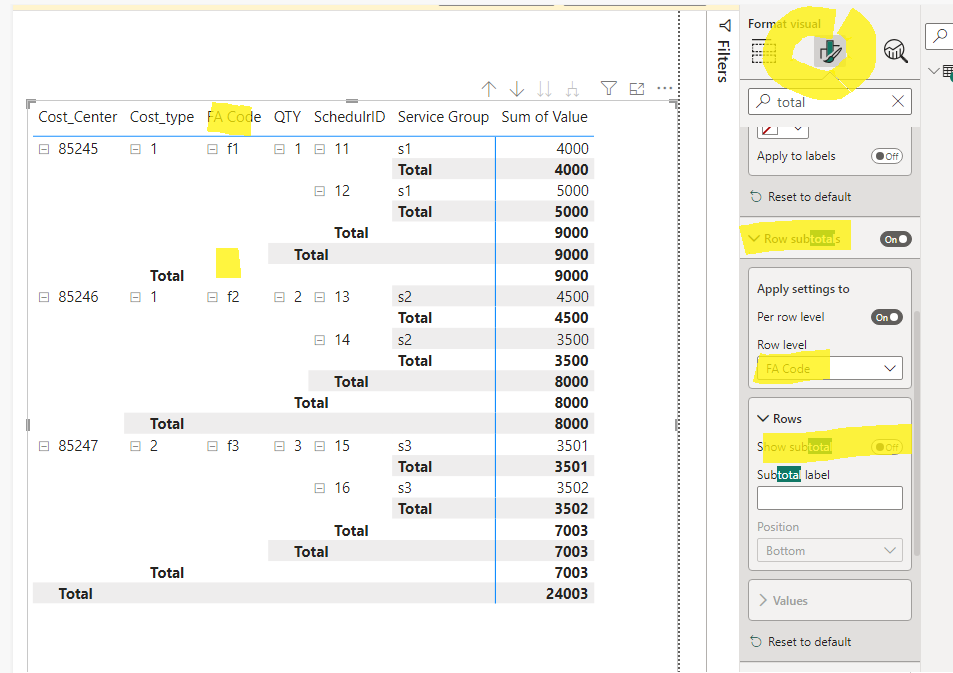Collapse the Rows card chevron
Viewport: 953px width, 673px height.
tap(763, 418)
